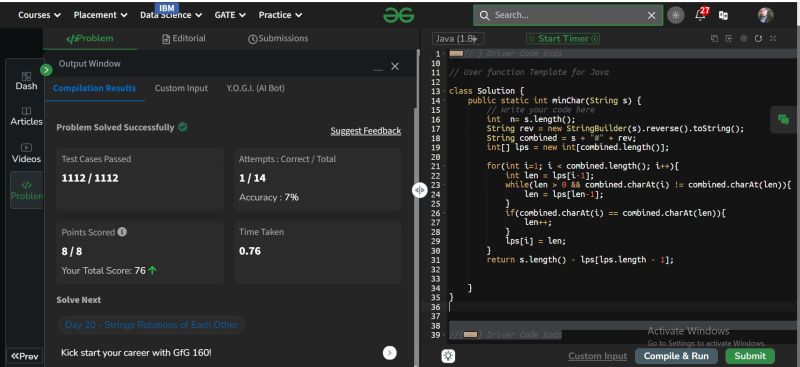Open the green chat bubble icon
Image resolution: width=800 pixels, height=367 pixels.
tap(783, 120)
